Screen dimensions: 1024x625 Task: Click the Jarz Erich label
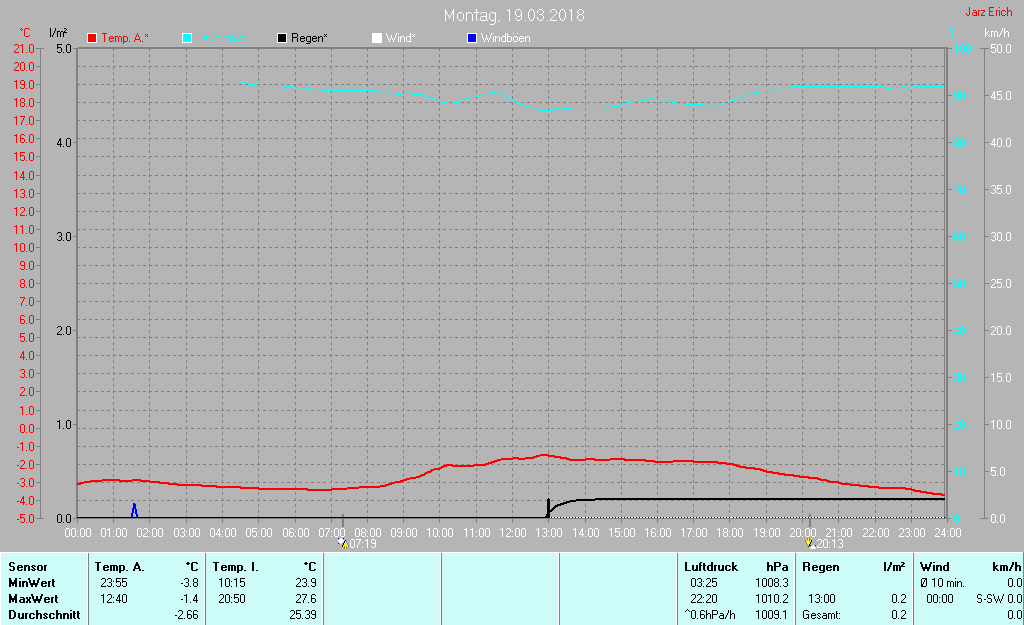989,12
